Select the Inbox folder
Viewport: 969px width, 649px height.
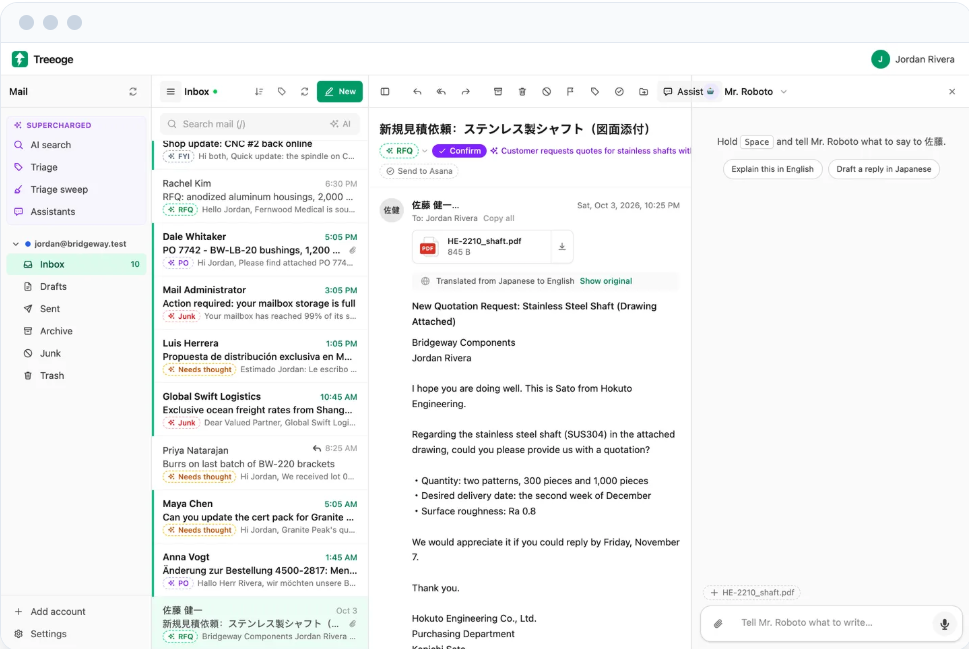(x=77, y=264)
